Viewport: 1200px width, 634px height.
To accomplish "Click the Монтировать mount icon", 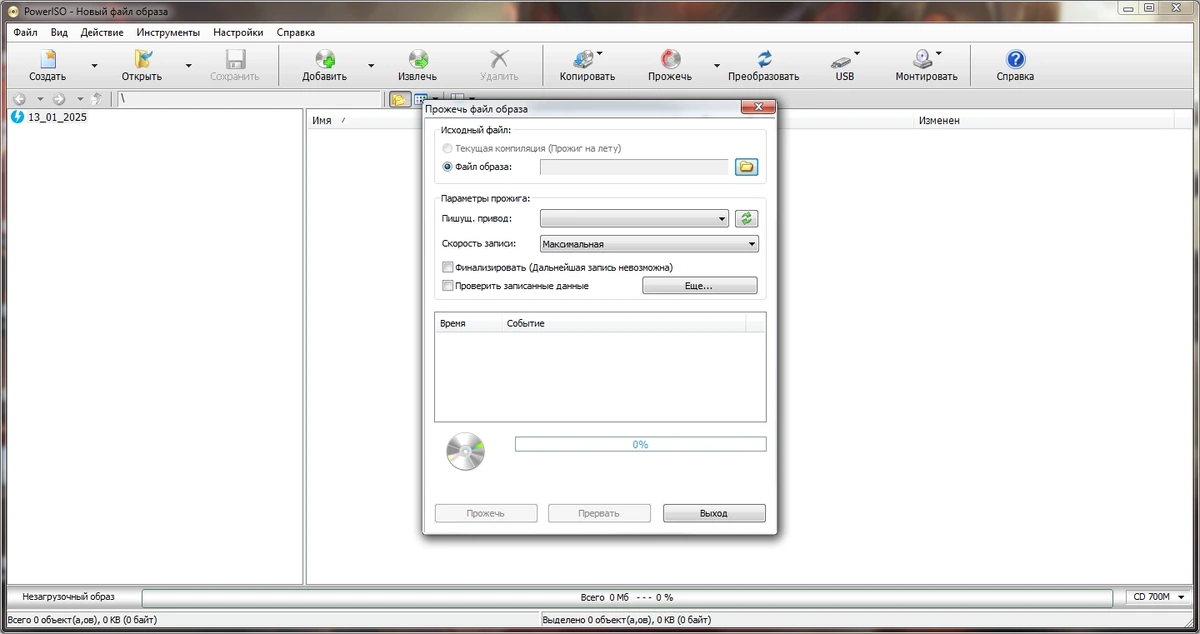I will click(x=924, y=60).
